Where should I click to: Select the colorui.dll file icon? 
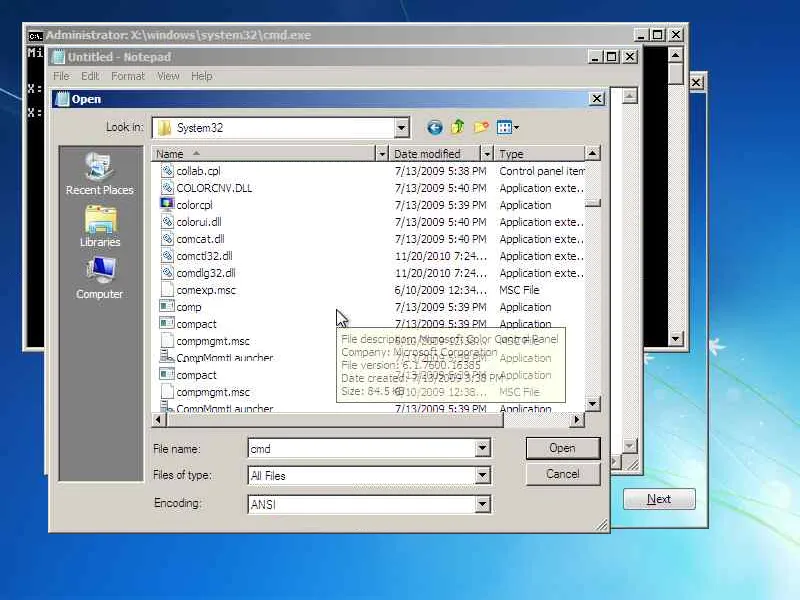click(167, 222)
